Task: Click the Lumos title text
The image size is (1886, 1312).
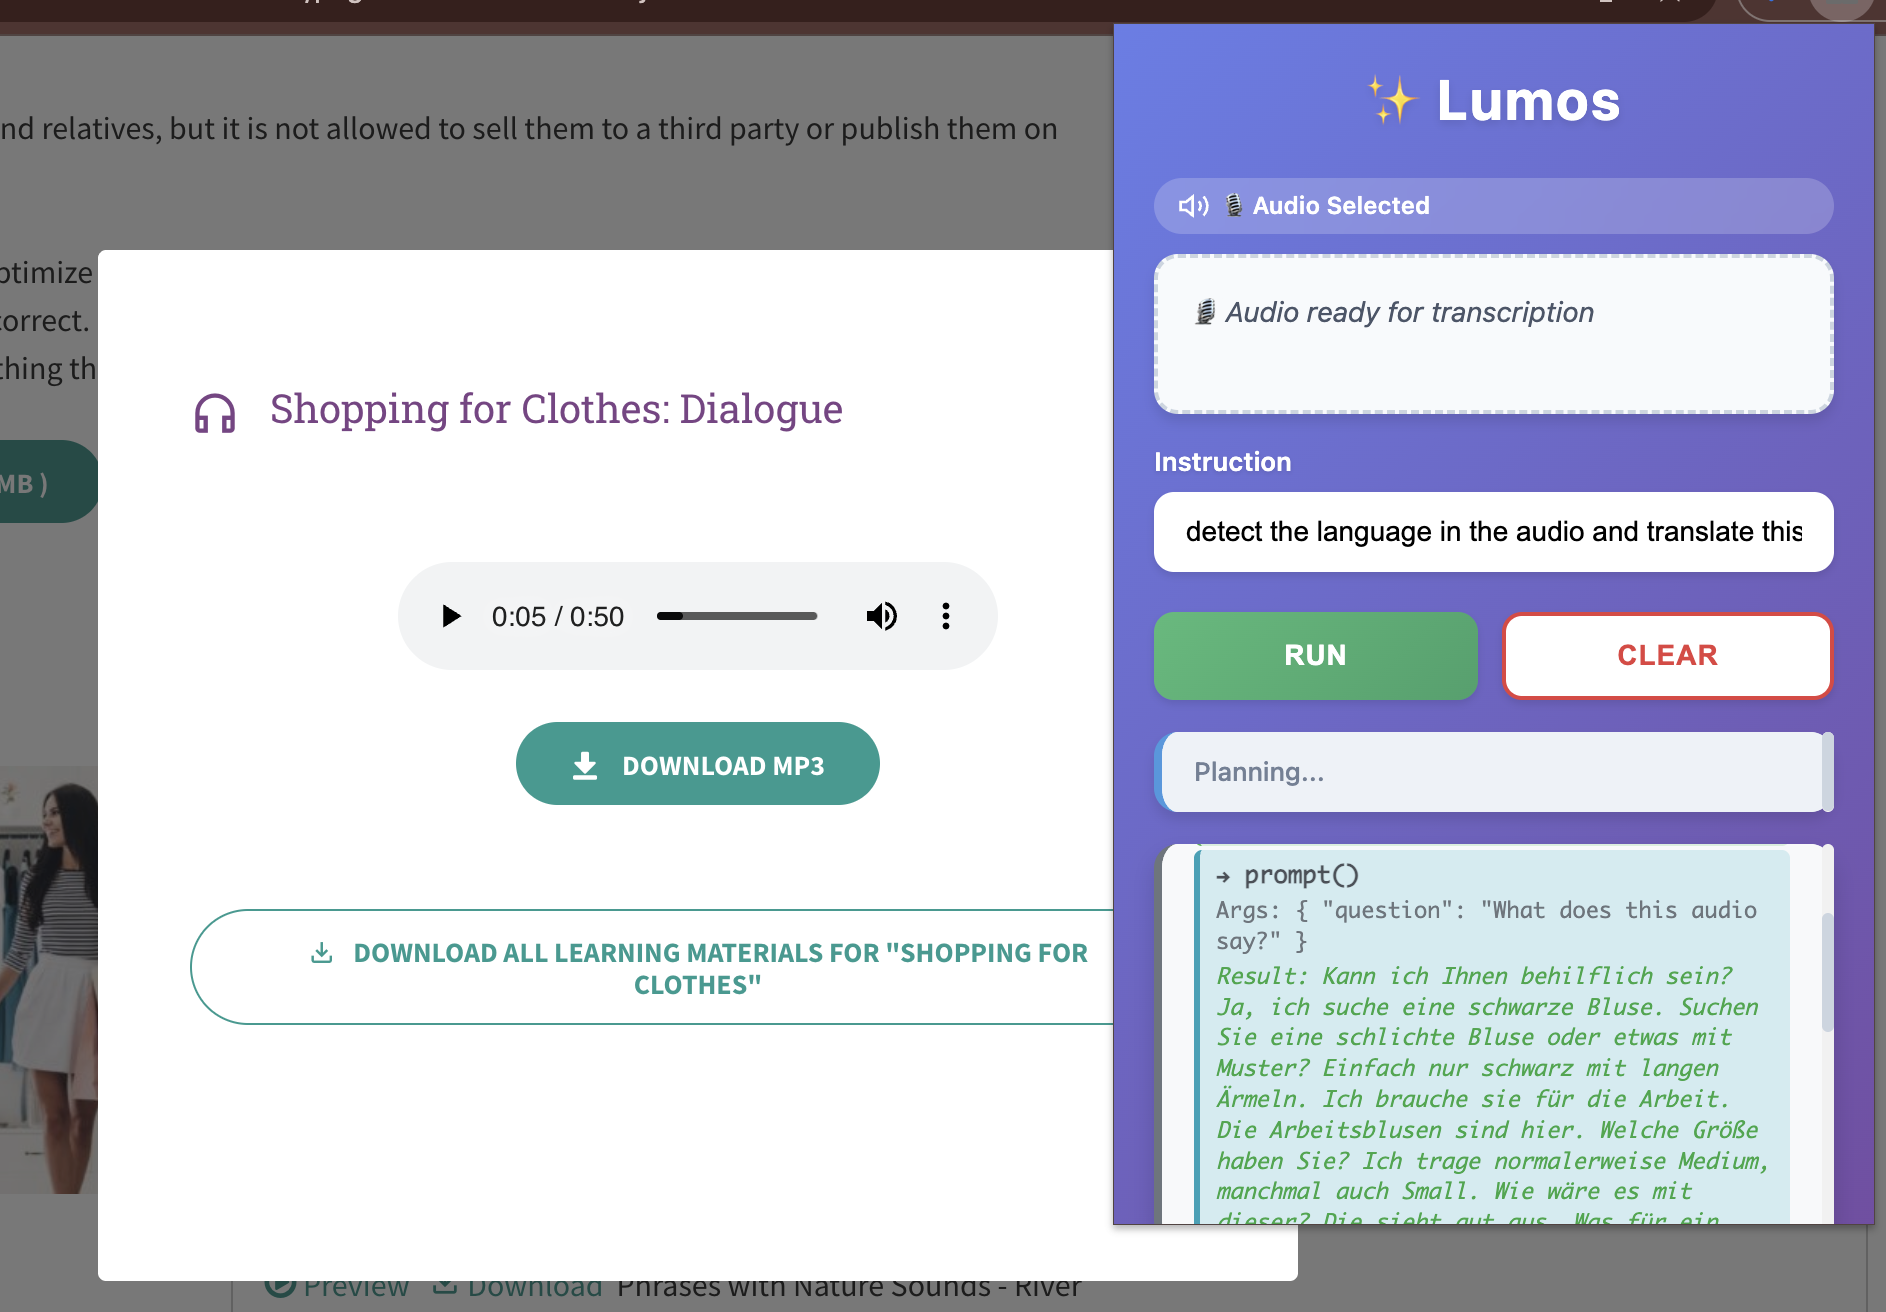Action: coord(1528,101)
